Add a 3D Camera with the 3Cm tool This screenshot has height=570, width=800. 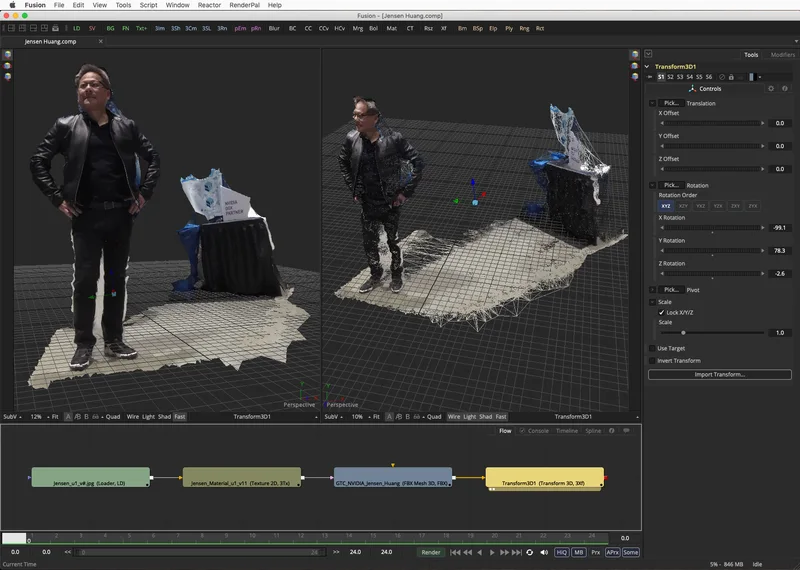click(x=191, y=29)
